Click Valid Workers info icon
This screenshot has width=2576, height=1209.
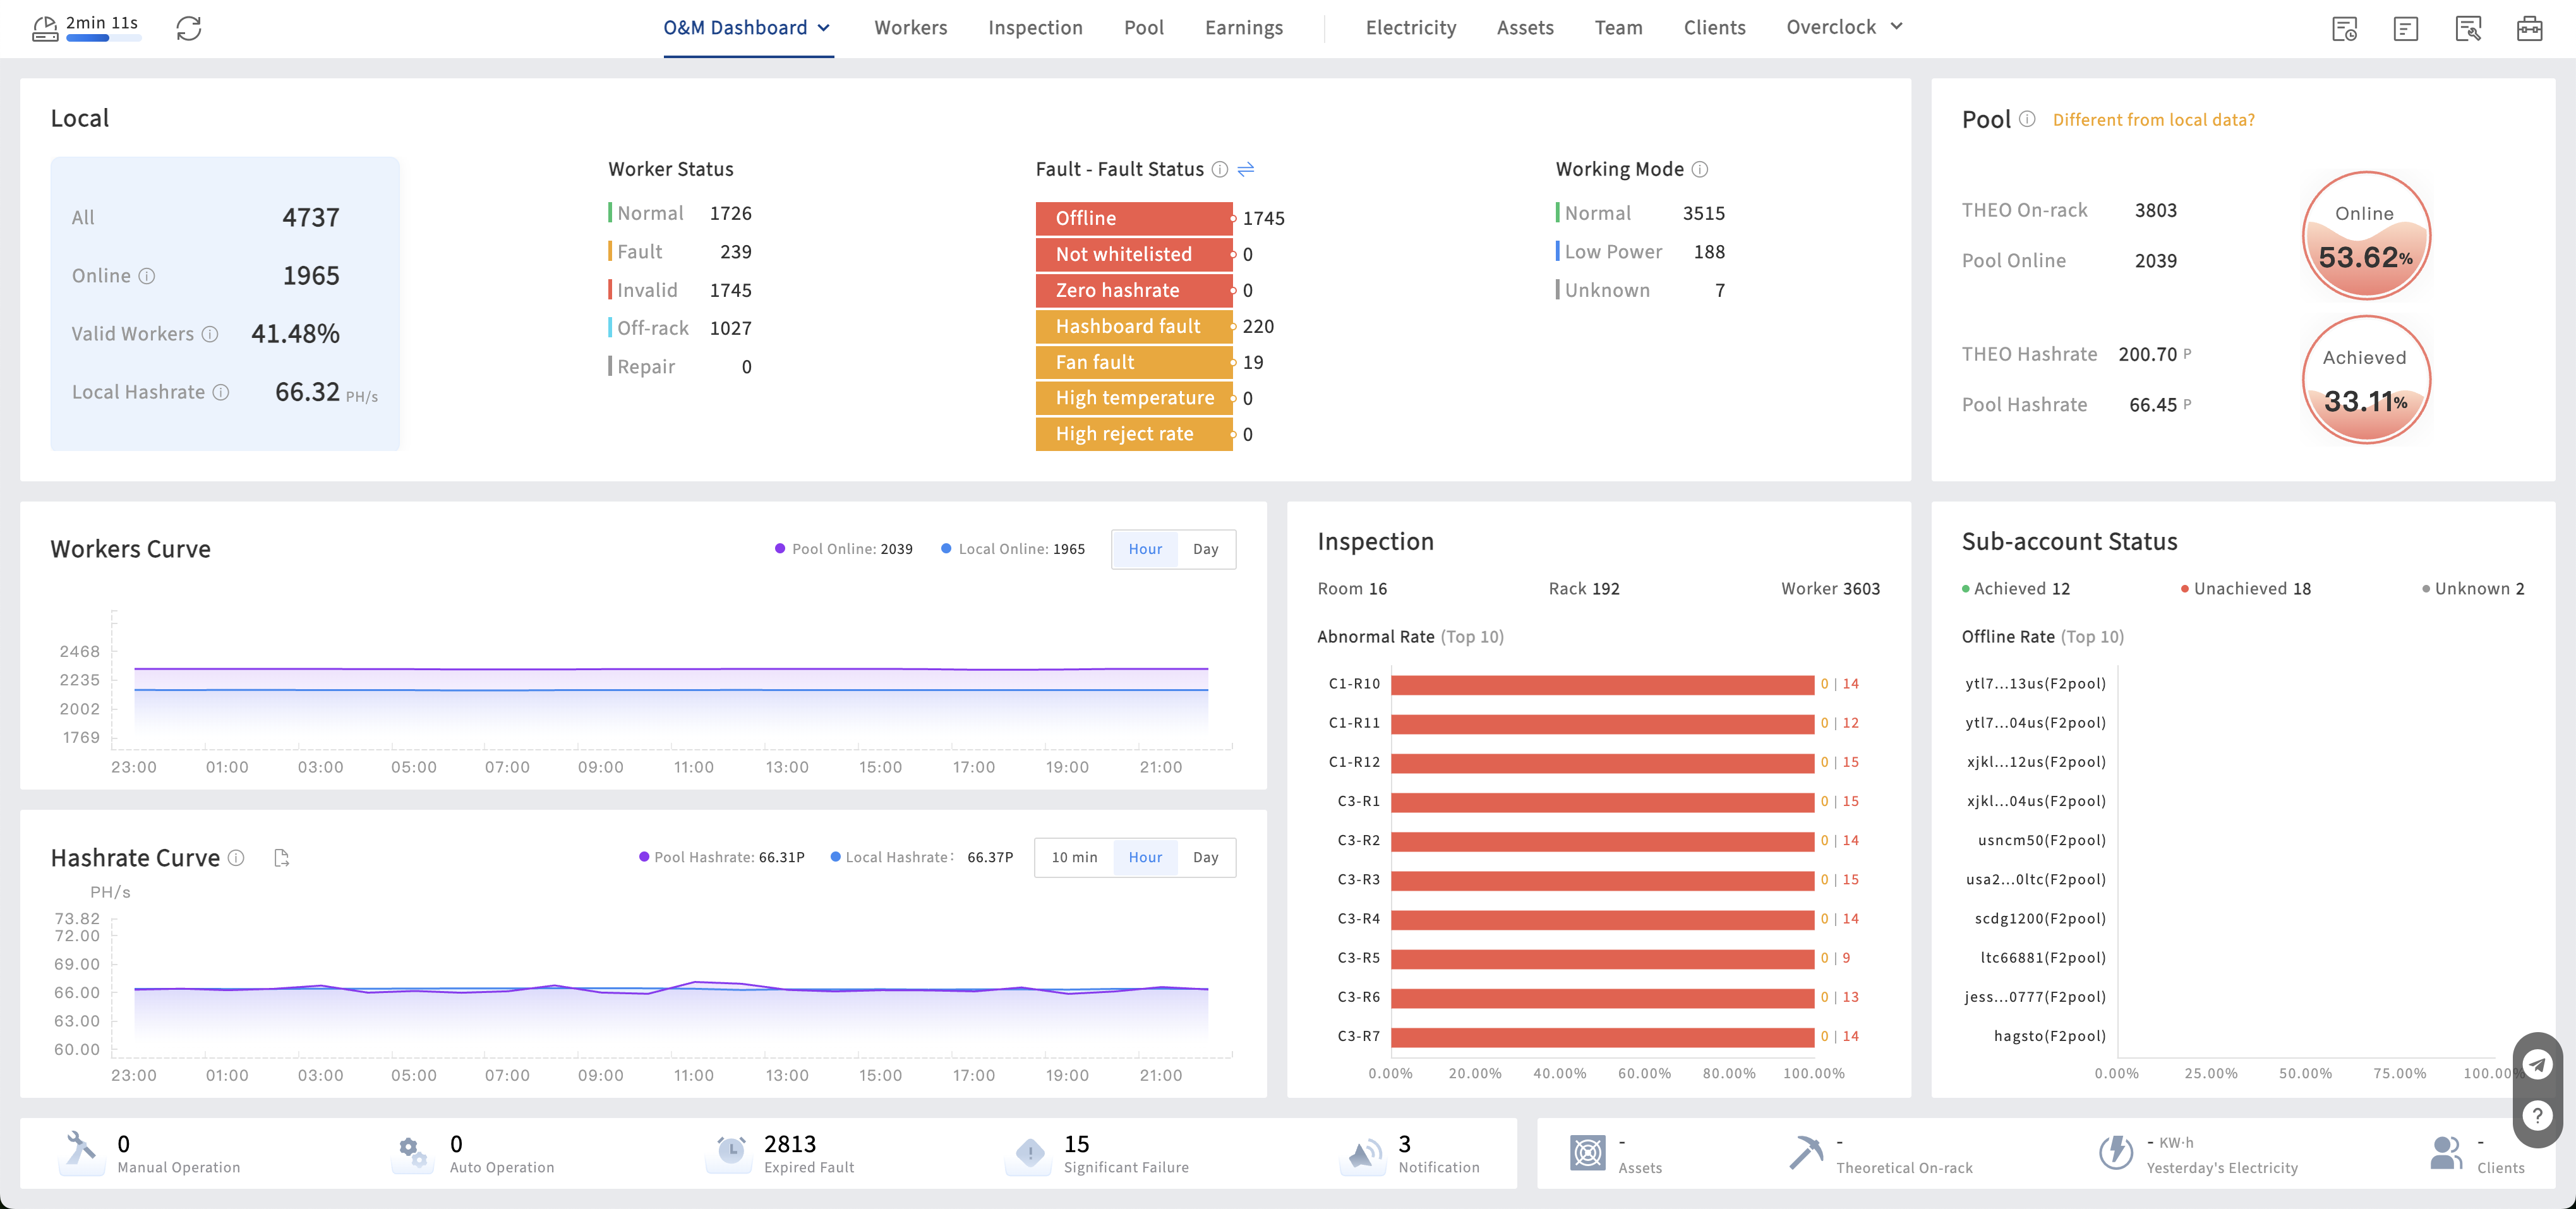pyautogui.click(x=210, y=334)
